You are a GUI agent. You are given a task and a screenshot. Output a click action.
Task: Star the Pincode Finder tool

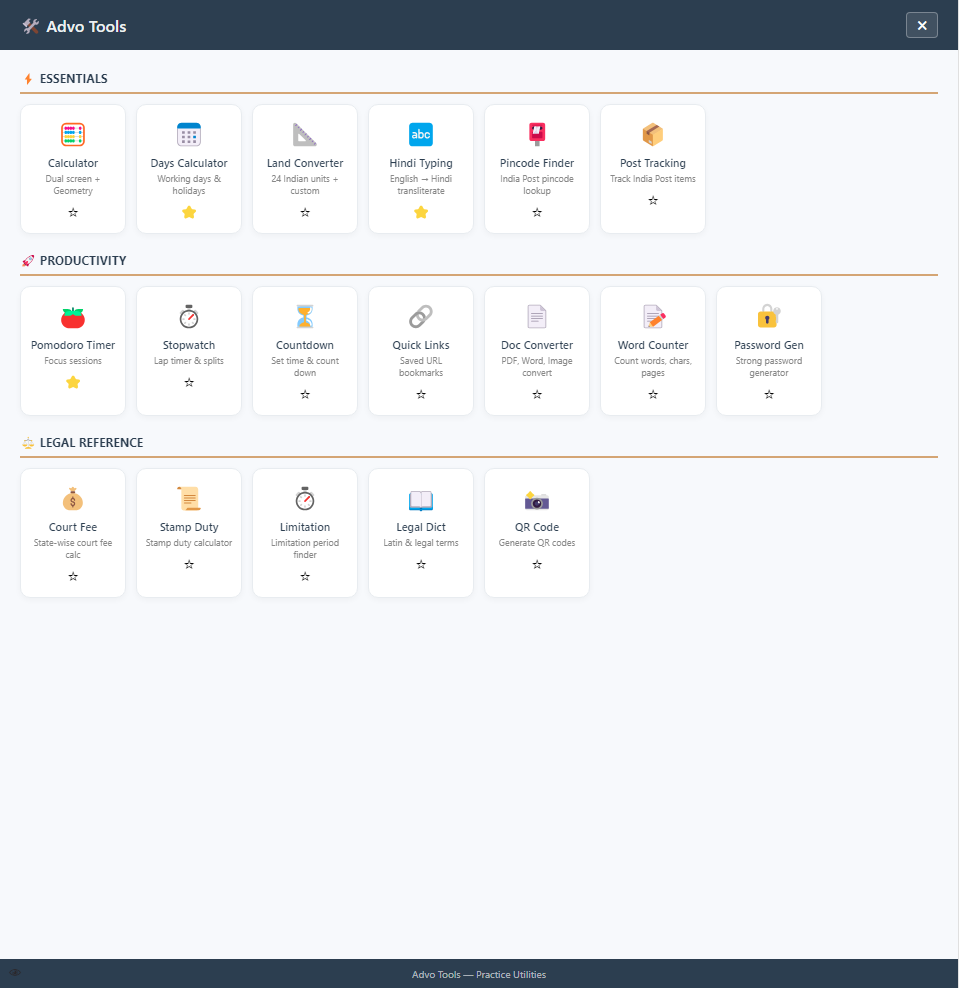[537, 213]
